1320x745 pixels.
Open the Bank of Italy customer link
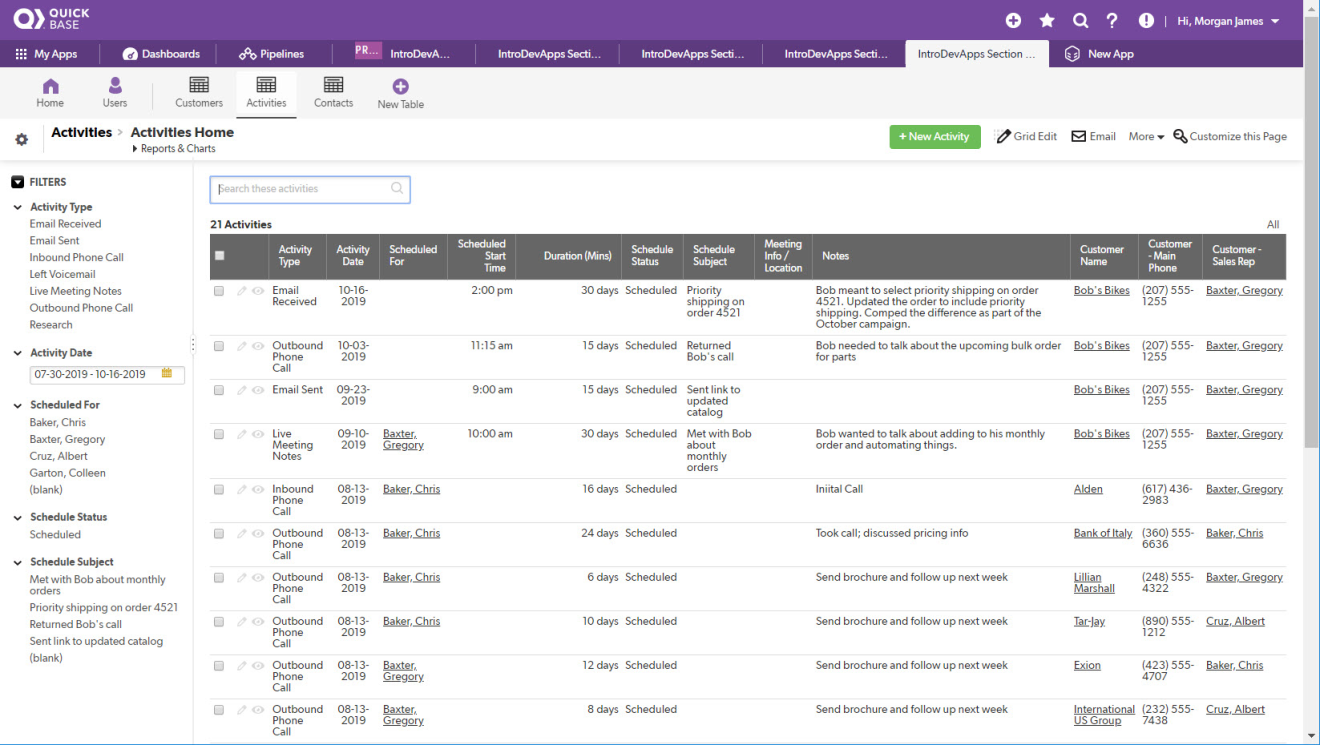click(x=1102, y=534)
